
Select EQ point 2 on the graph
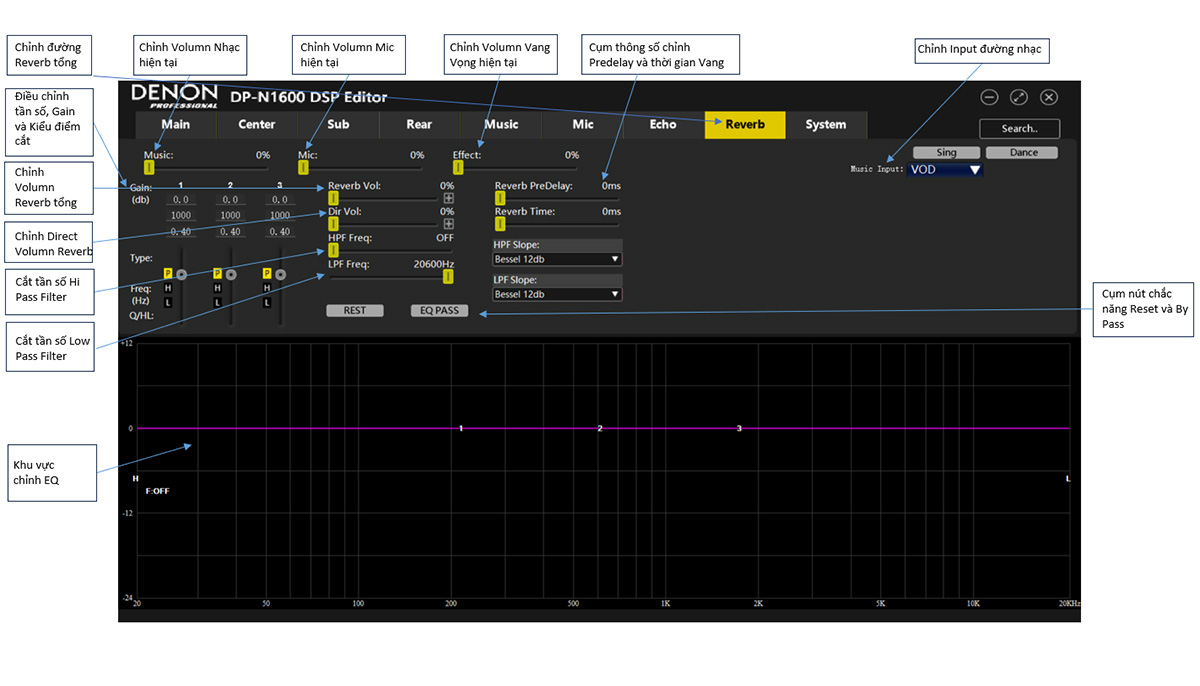point(600,428)
